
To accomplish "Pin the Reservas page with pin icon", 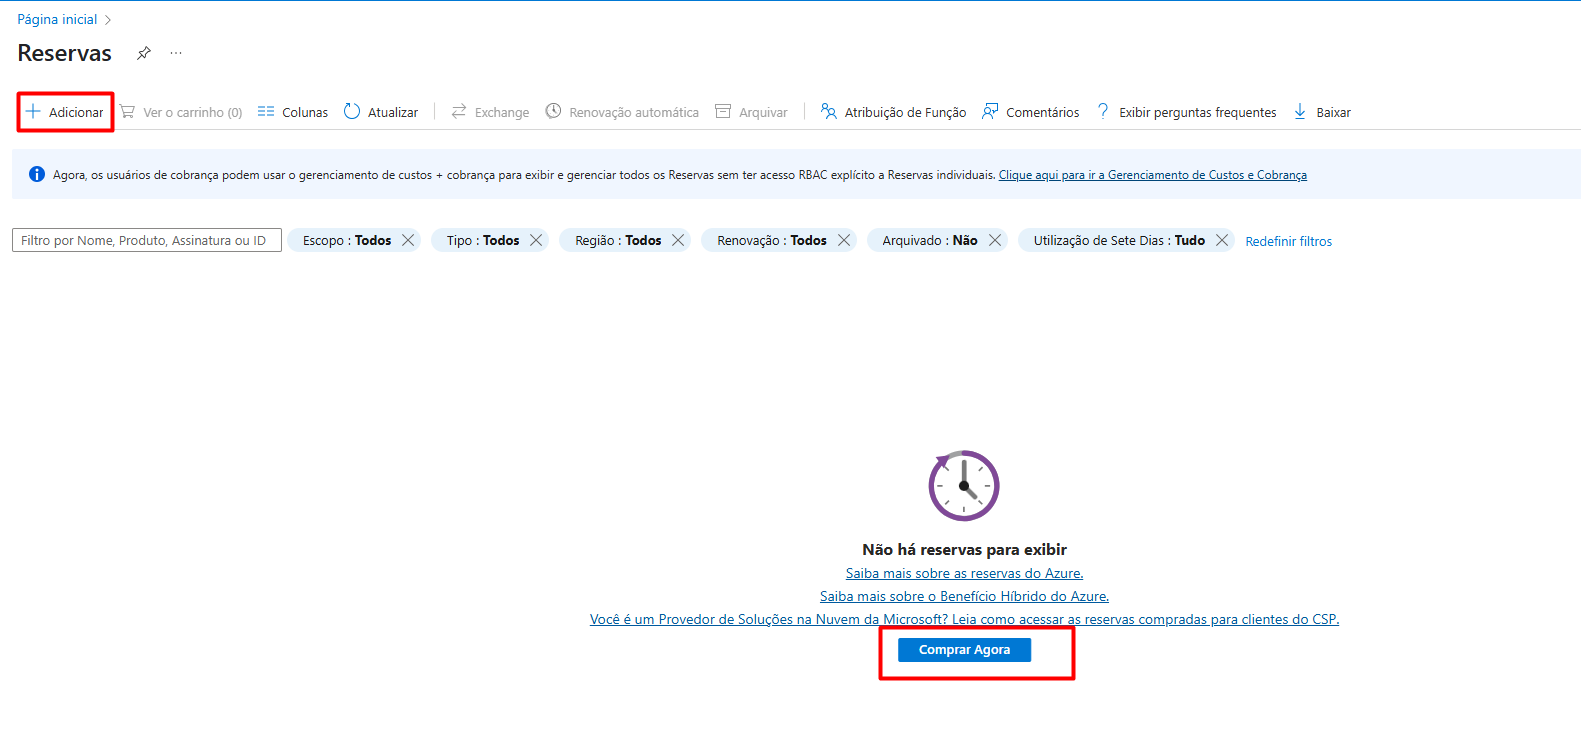I will [x=144, y=53].
